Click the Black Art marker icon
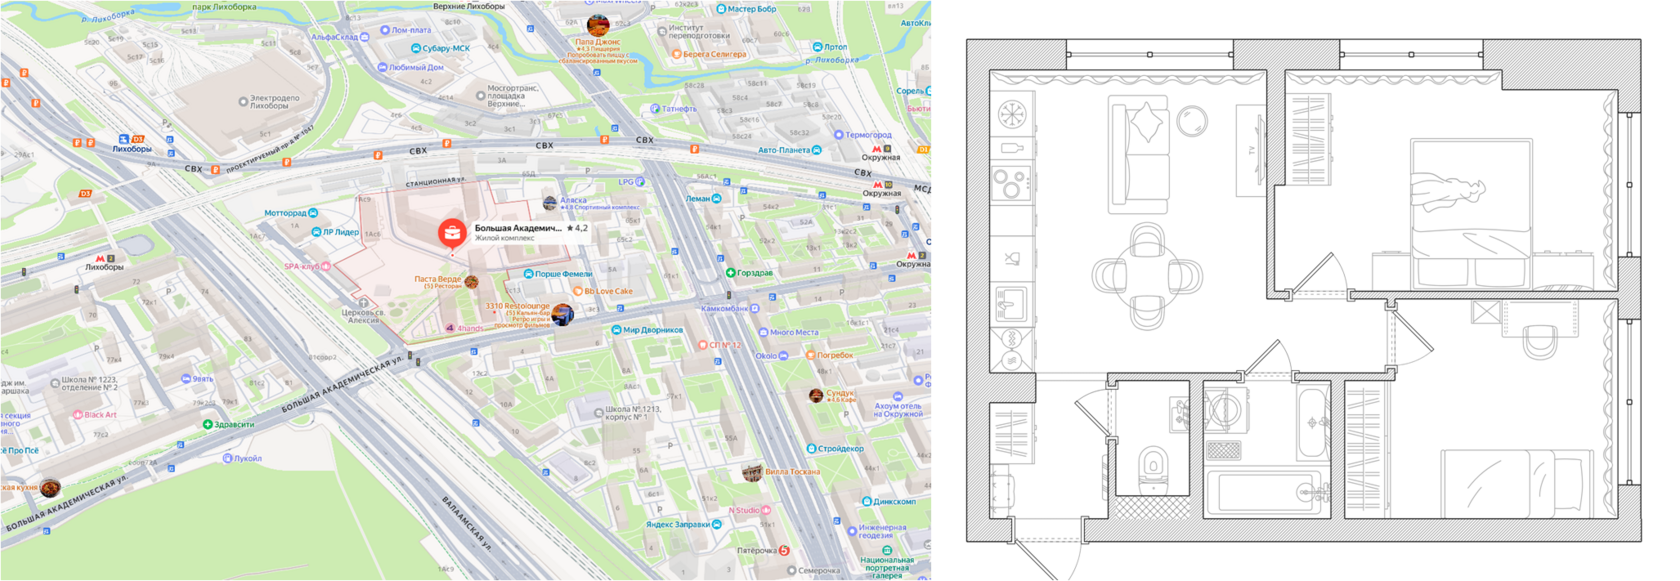Image resolution: width=1680 pixels, height=581 pixels. click(x=77, y=414)
